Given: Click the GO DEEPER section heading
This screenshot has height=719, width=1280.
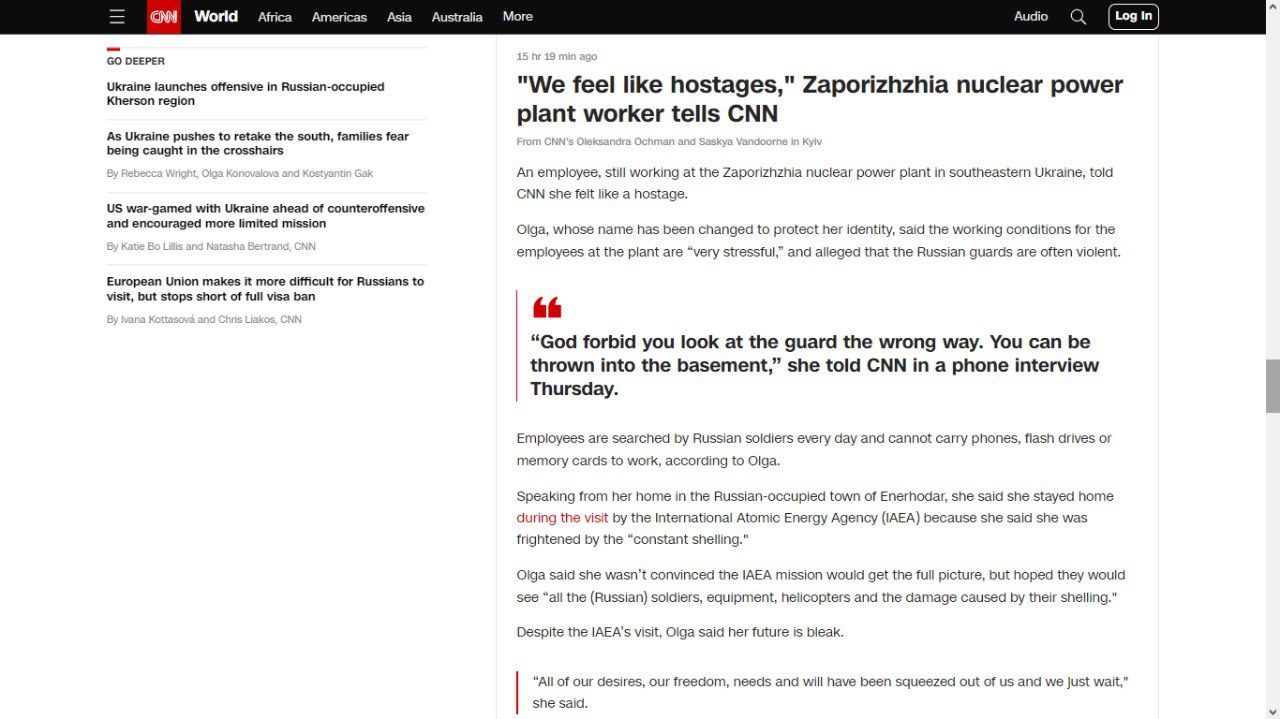Looking at the screenshot, I should point(136,61).
